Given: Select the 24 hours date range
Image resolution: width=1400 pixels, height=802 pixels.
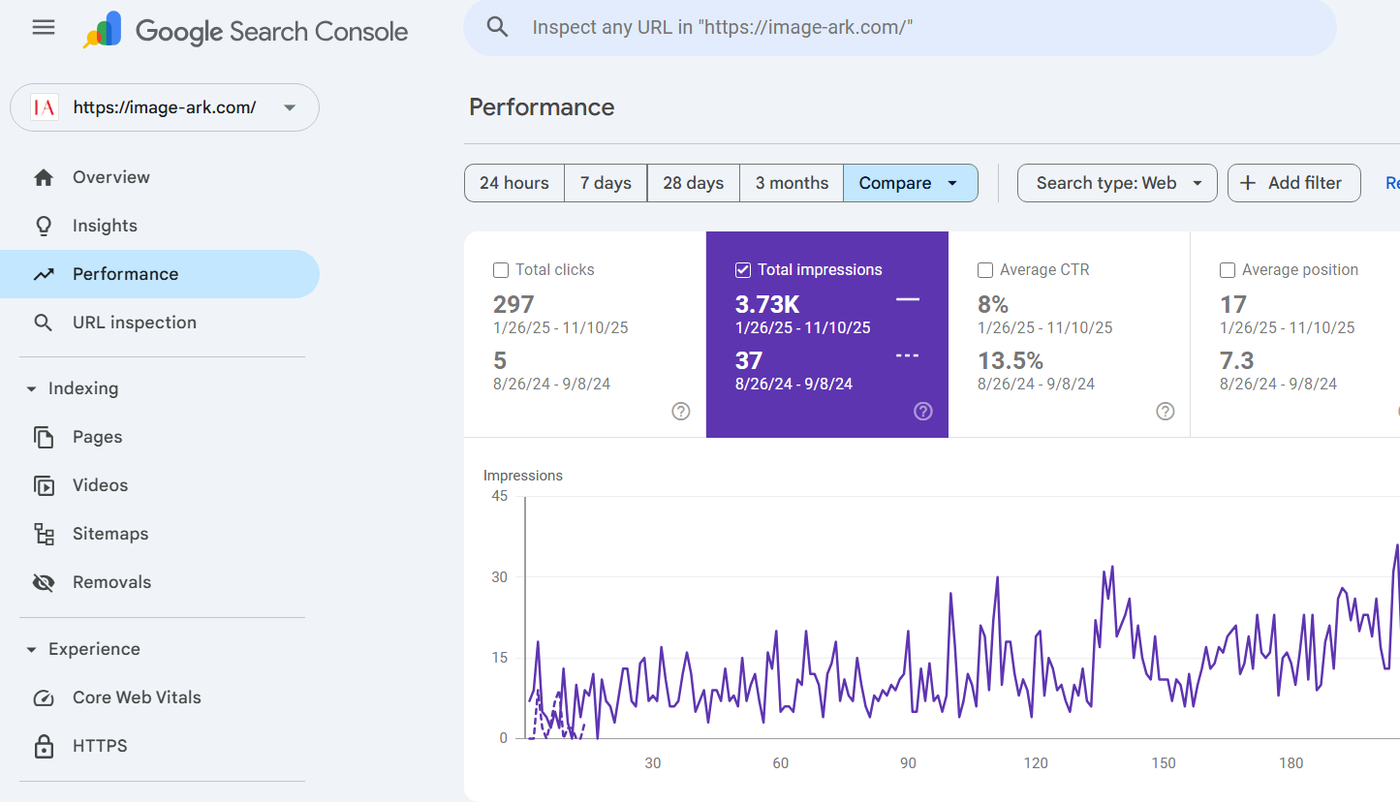Looking at the screenshot, I should (514, 183).
